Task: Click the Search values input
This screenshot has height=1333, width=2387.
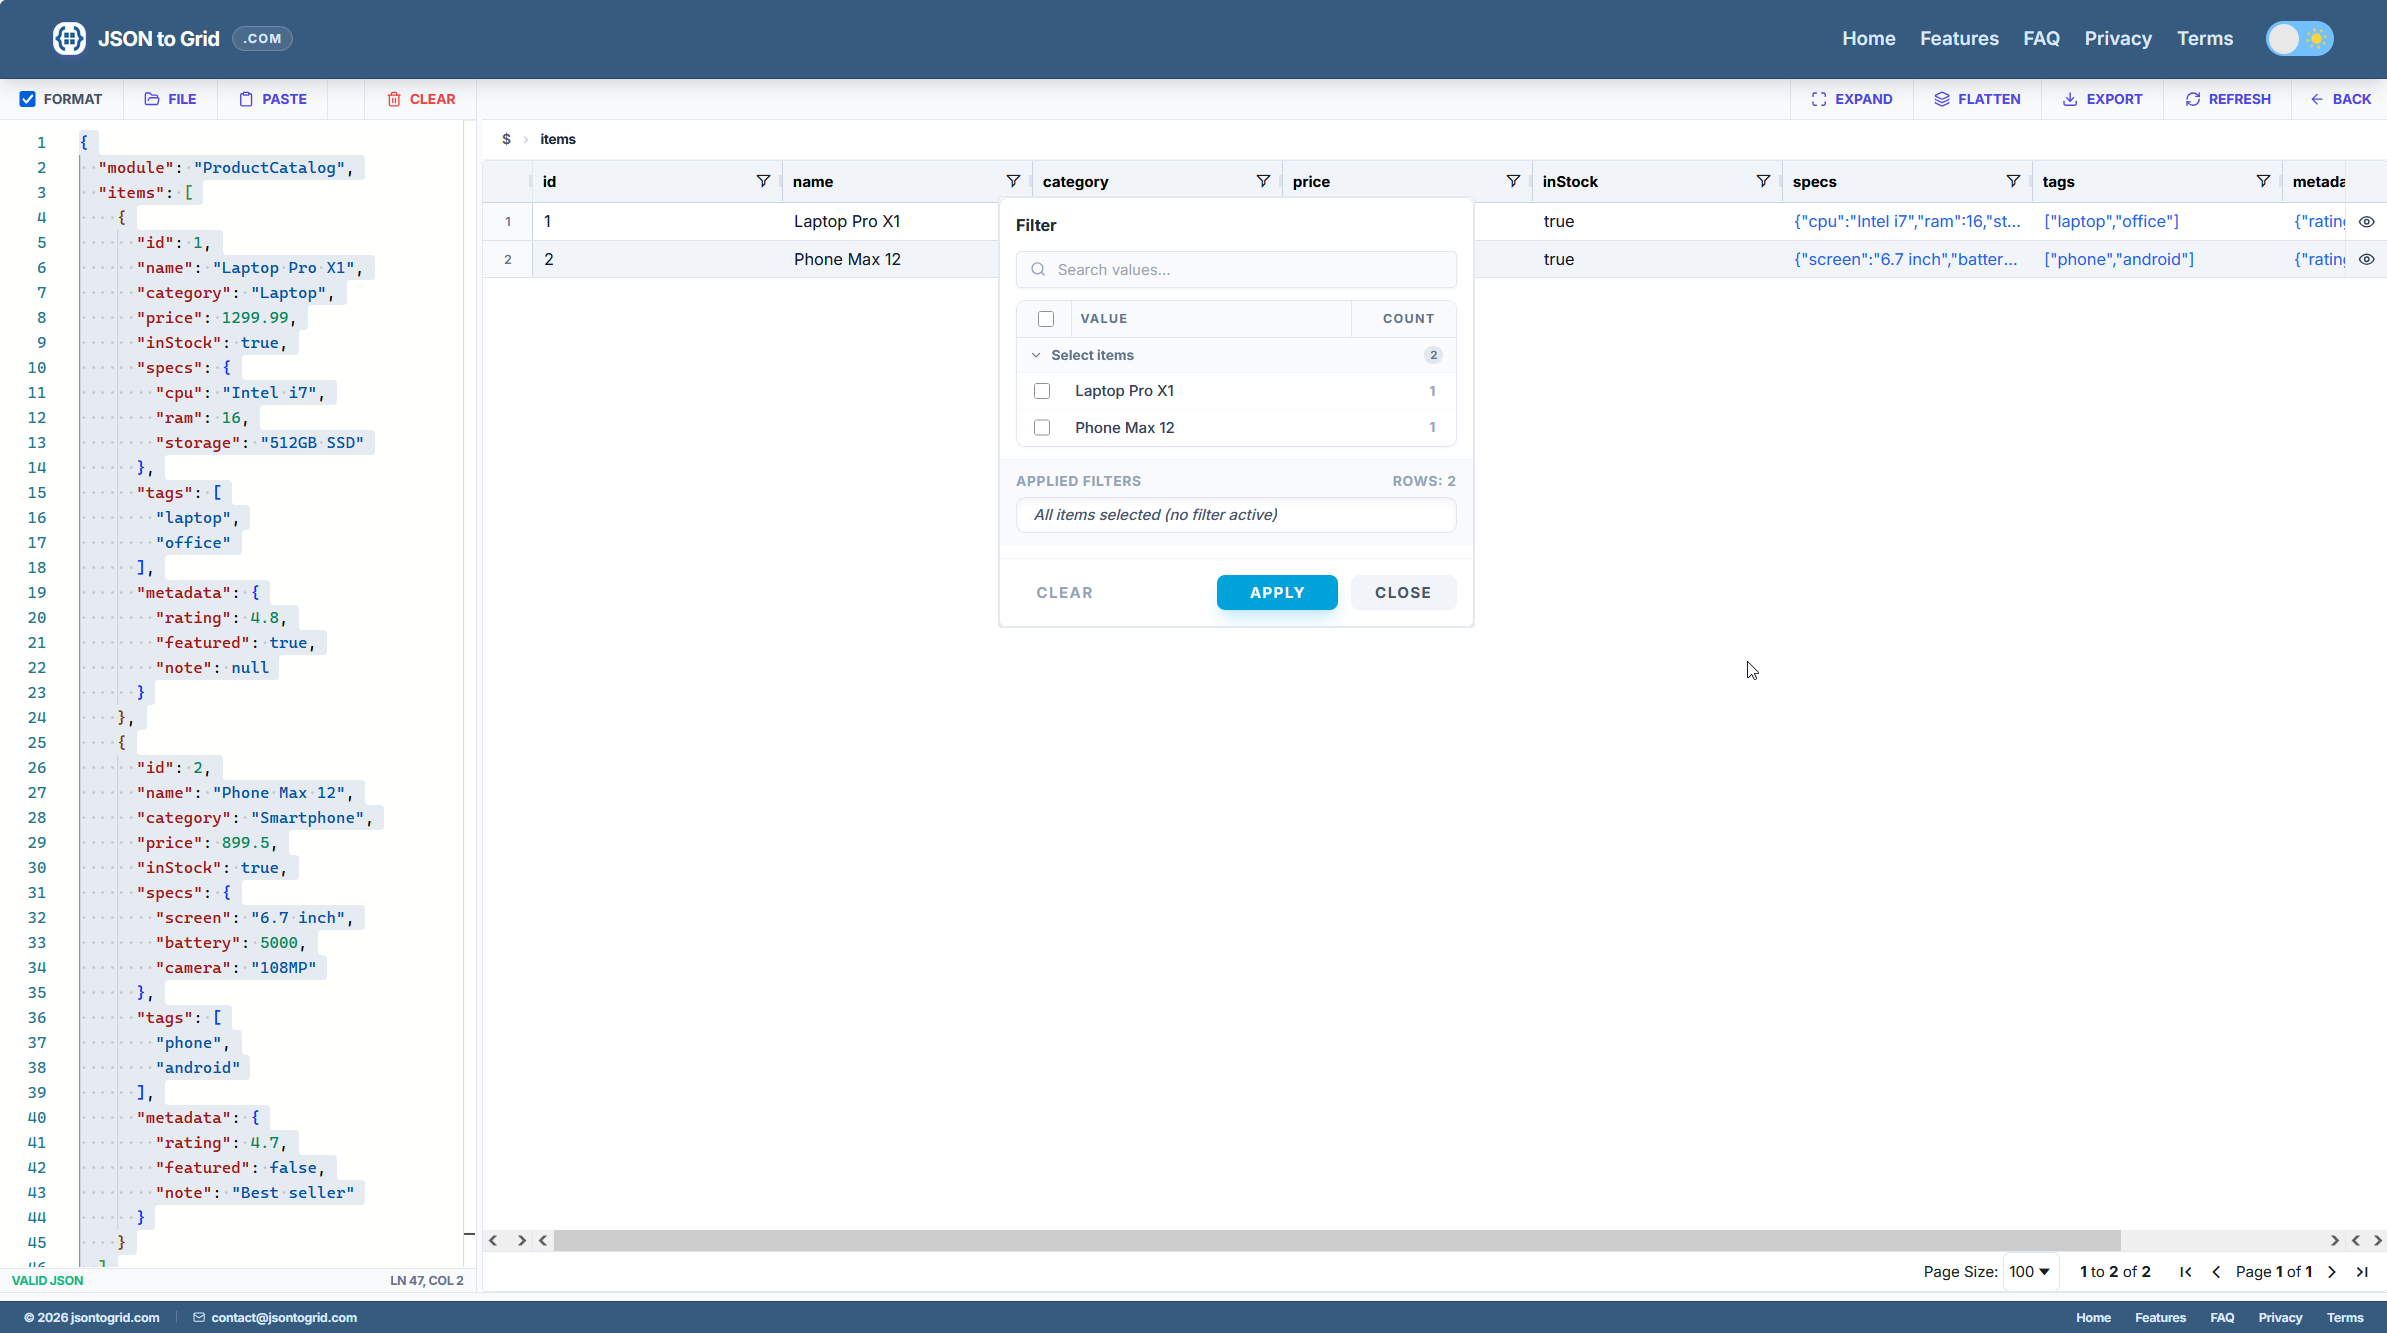Action: (1236, 269)
